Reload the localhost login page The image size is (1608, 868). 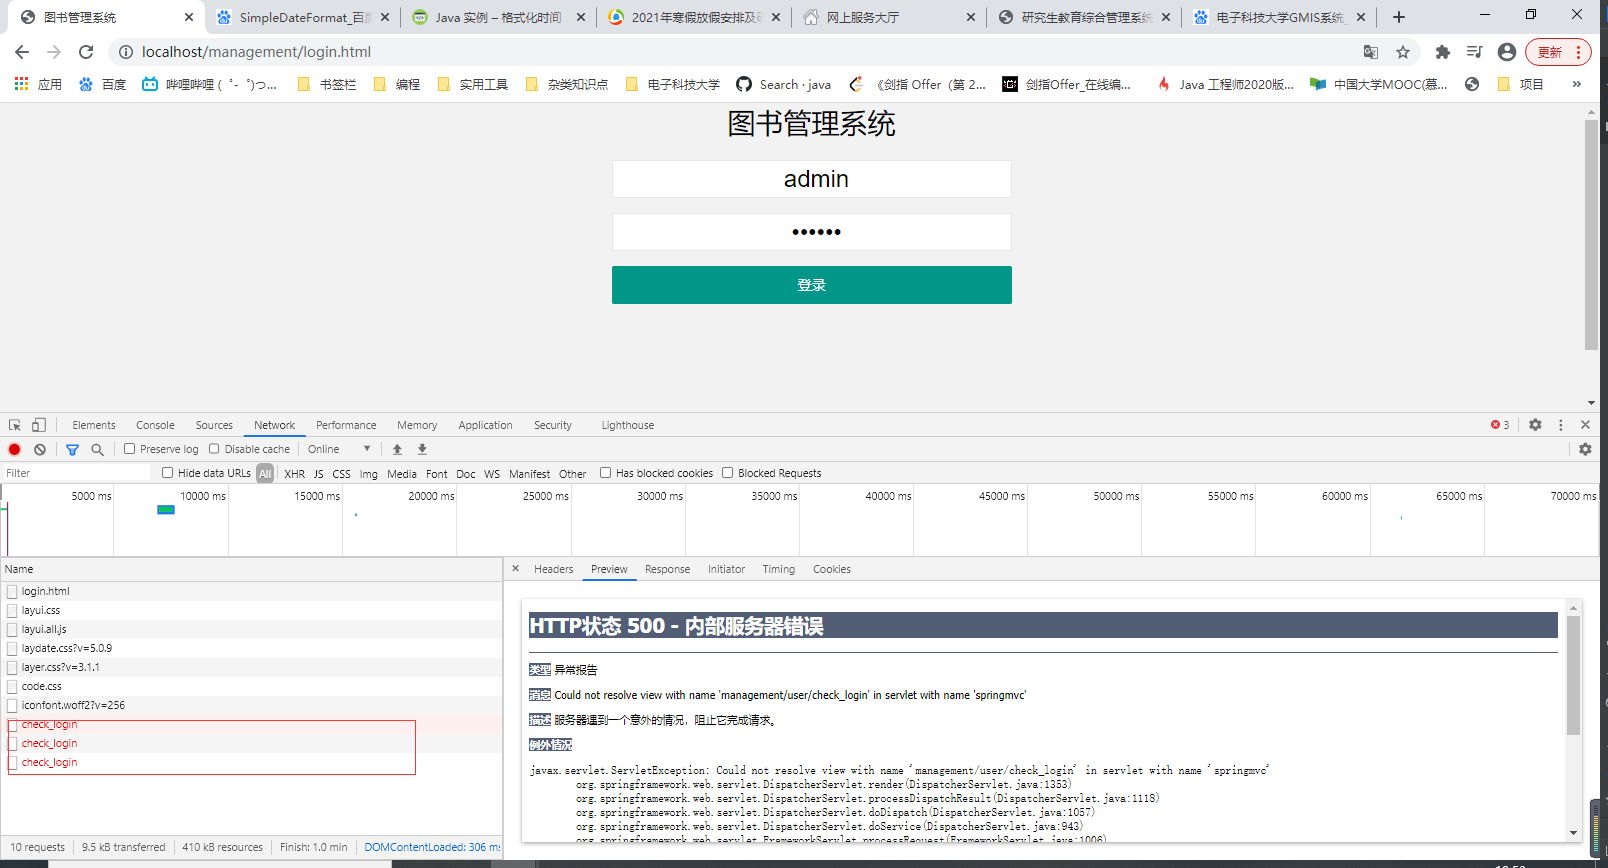click(86, 52)
